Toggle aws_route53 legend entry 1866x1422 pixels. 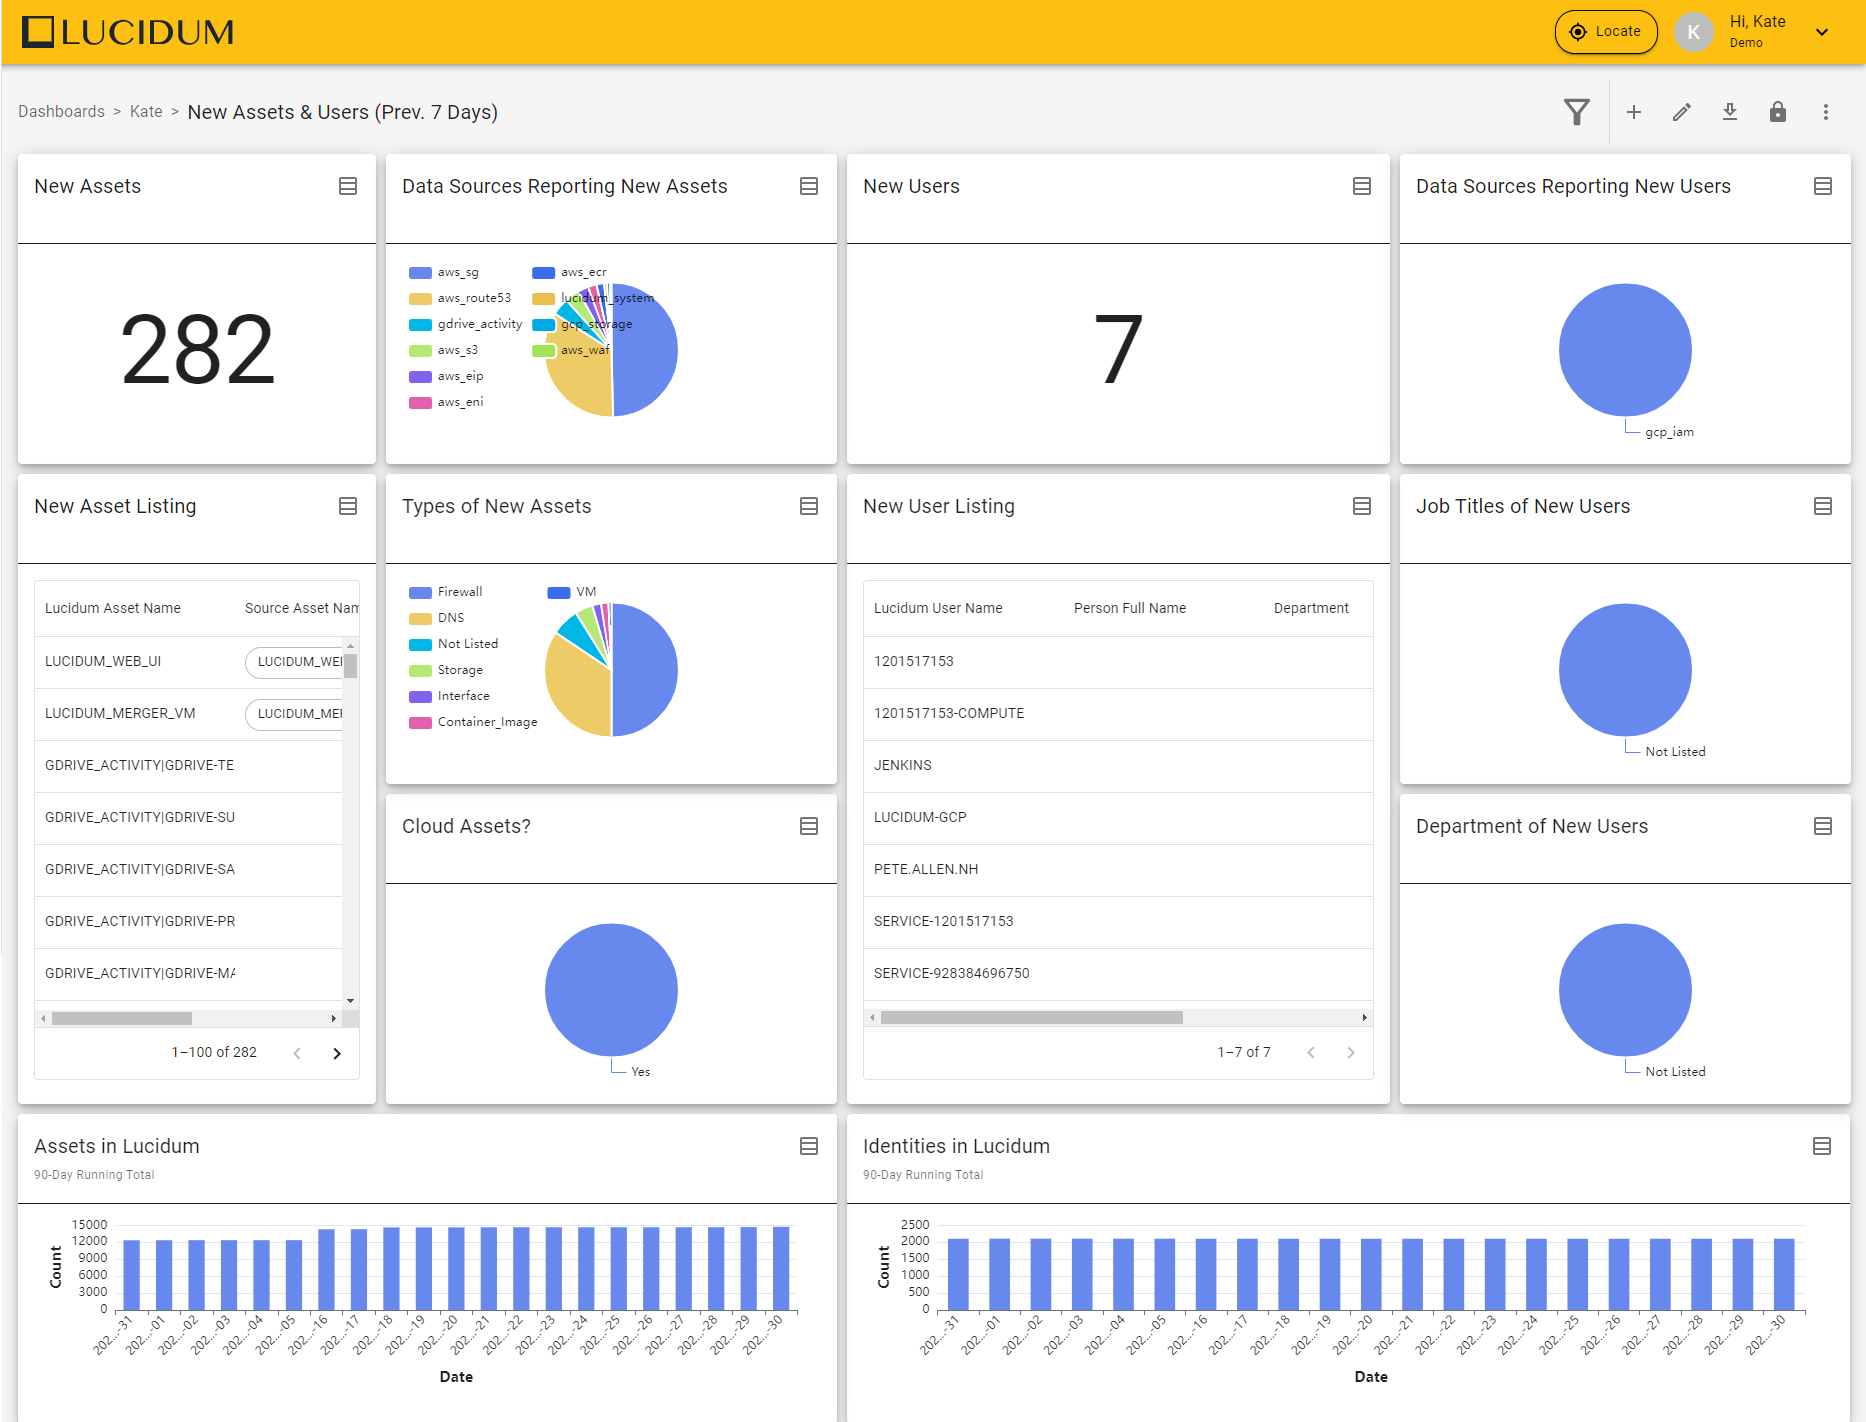click(x=460, y=298)
